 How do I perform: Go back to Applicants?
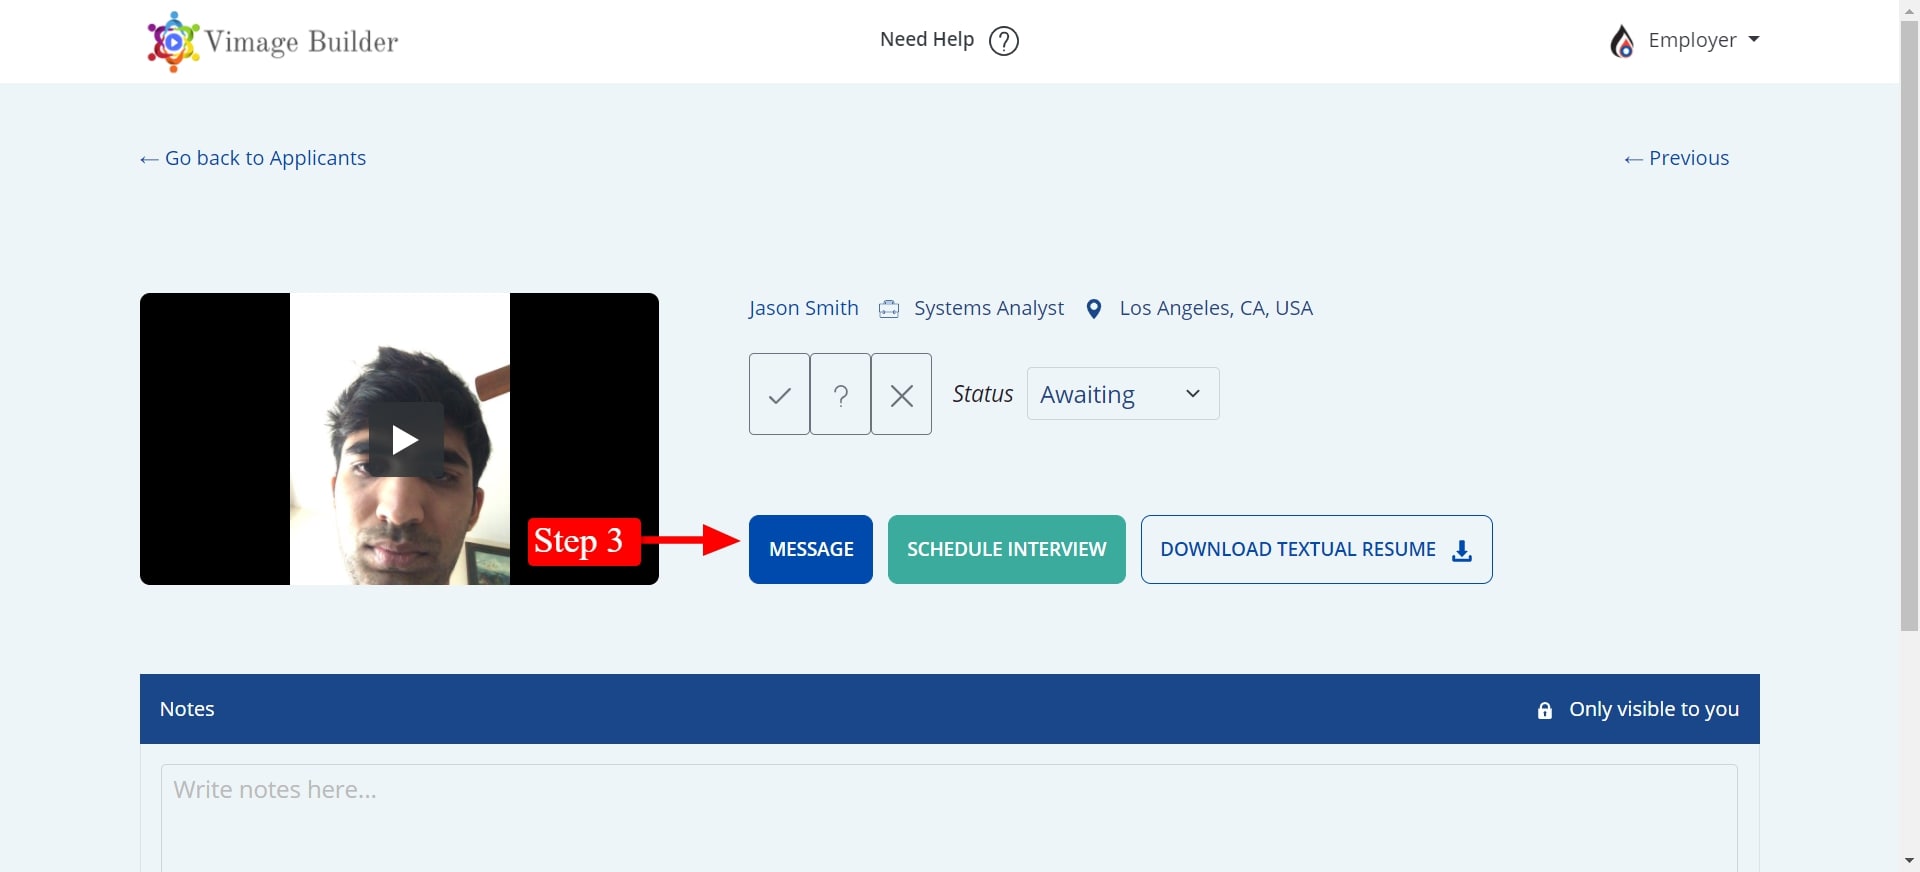click(253, 158)
